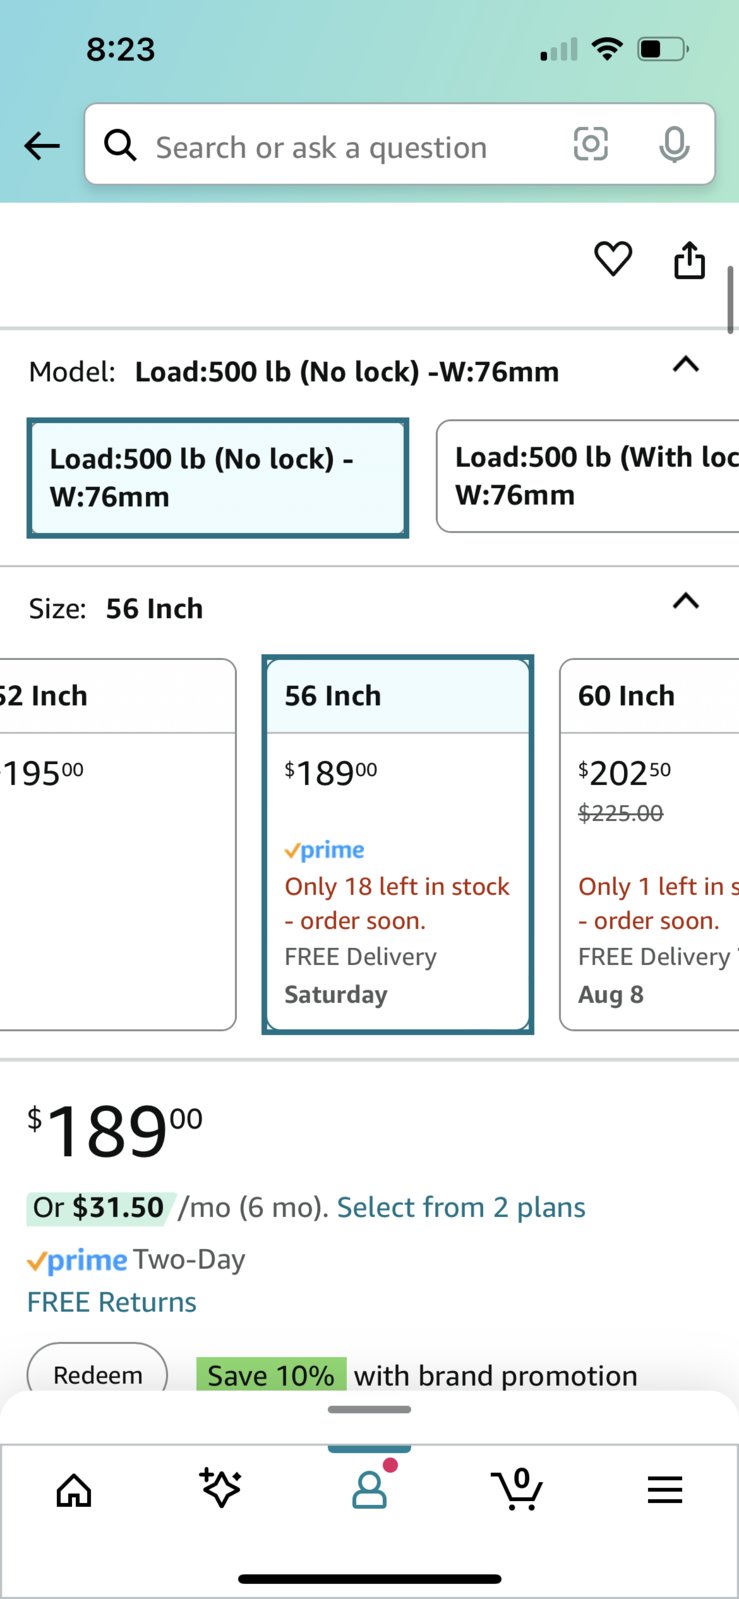
Task: Select Load:500 lb (No lock) model option
Action: click(218, 478)
